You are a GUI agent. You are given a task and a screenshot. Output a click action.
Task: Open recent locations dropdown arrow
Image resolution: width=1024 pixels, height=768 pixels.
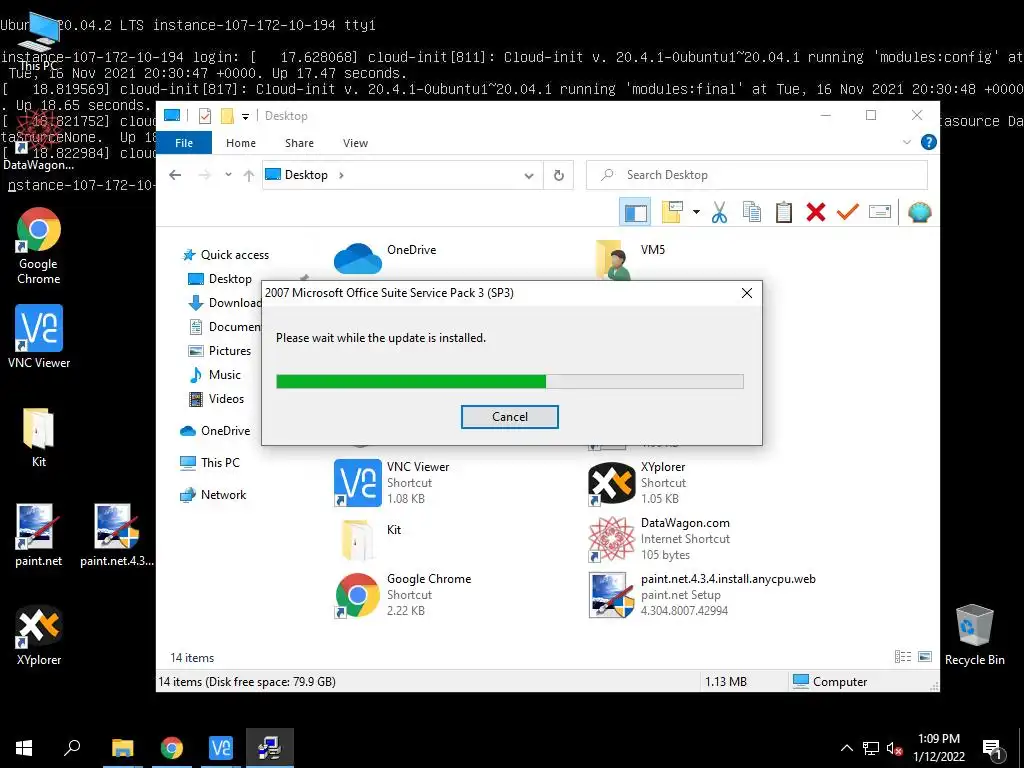[228, 174]
